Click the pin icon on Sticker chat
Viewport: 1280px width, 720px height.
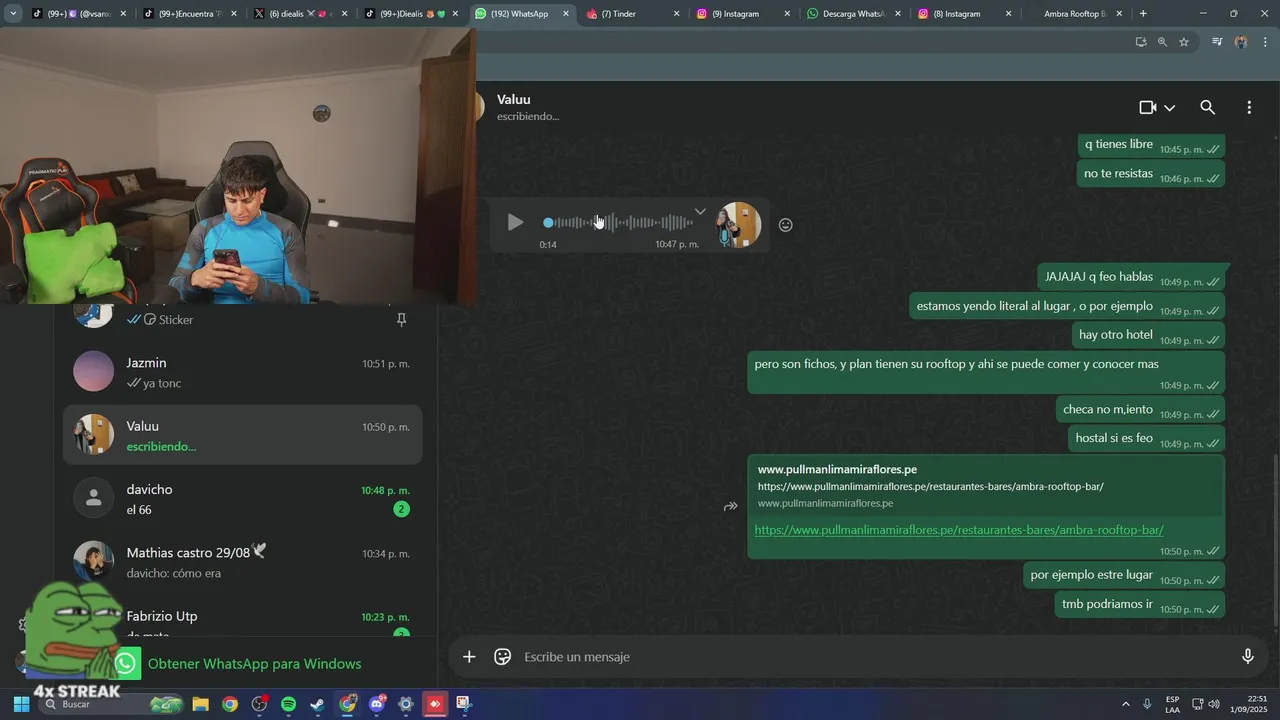(402, 320)
